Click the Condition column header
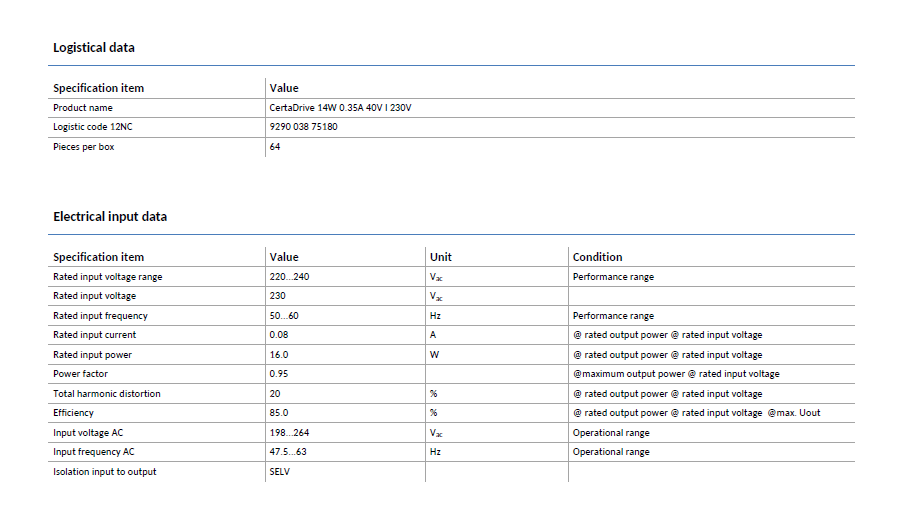The image size is (905, 516). (x=597, y=257)
